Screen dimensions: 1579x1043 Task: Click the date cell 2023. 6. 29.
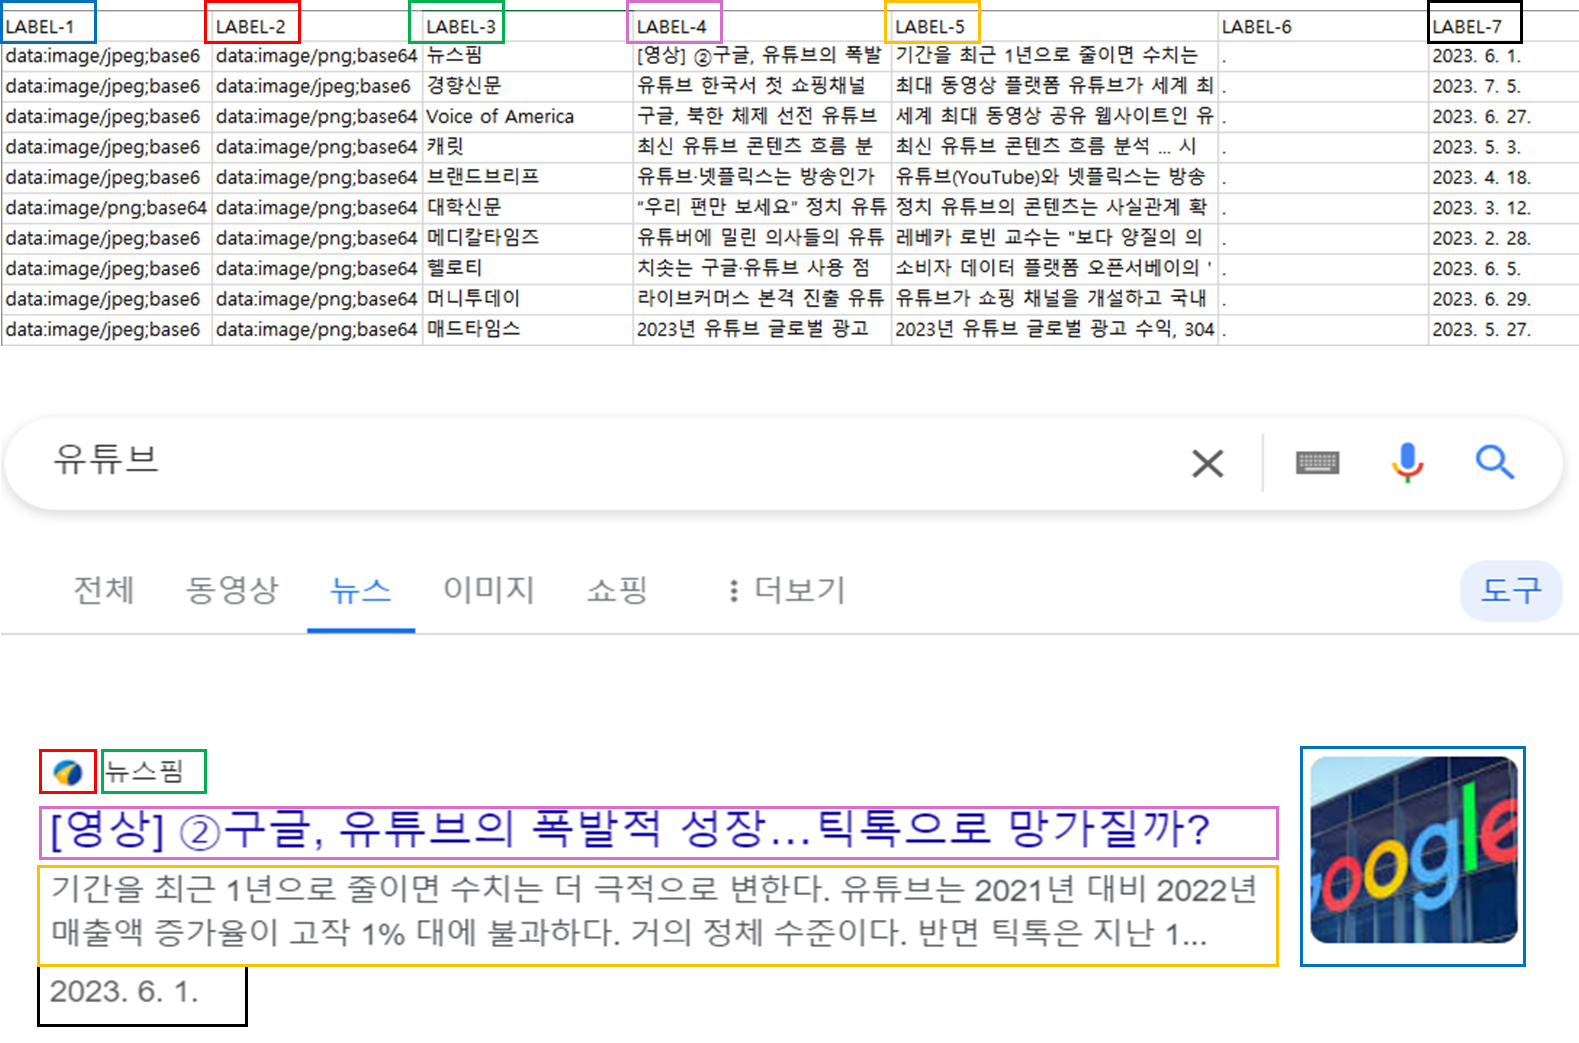point(1503,299)
